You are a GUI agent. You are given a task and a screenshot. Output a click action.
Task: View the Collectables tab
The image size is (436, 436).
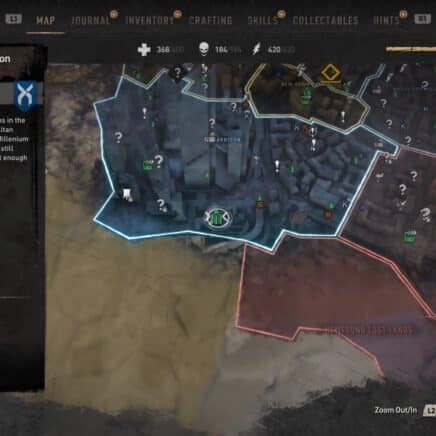click(x=325, y=20)
